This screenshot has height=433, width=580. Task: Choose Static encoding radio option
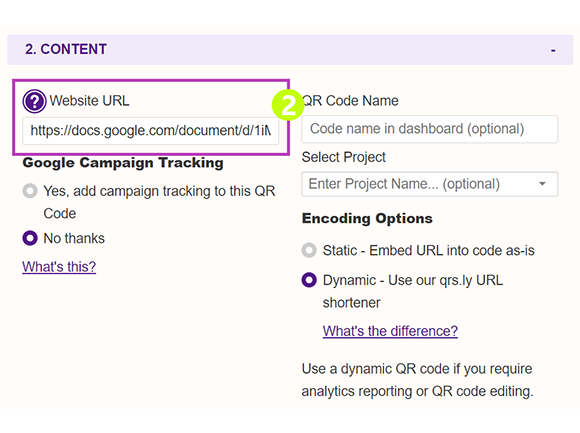[x=309, y=250]
